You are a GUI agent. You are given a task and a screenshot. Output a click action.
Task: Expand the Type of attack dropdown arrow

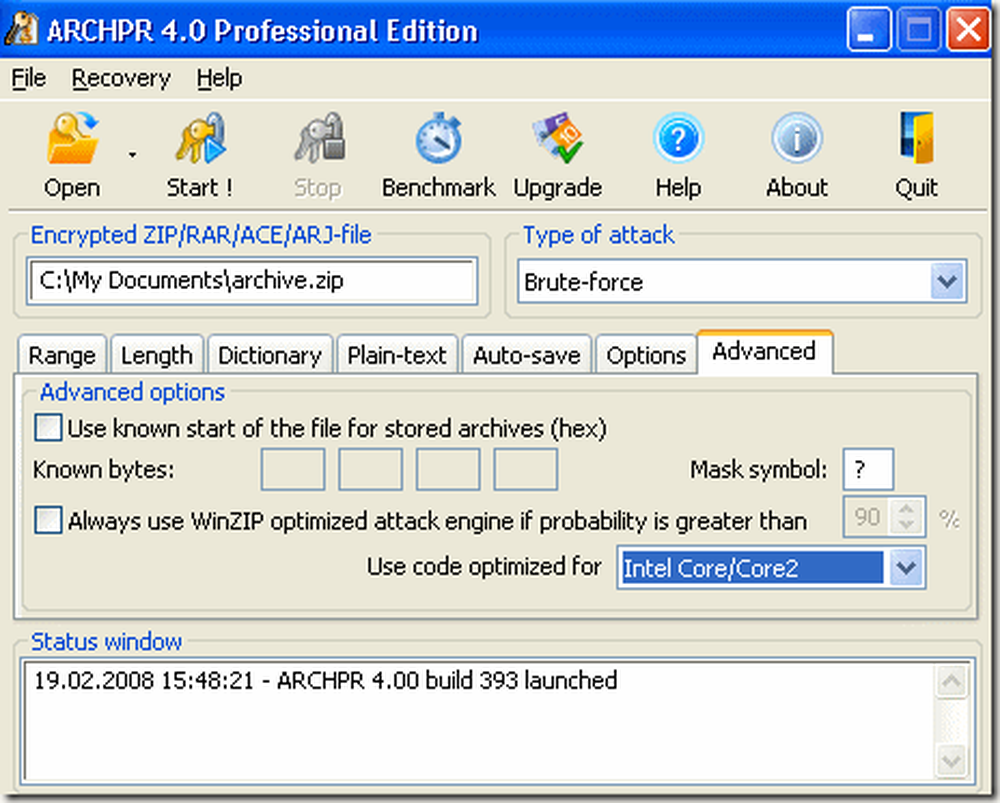[947, 281]
